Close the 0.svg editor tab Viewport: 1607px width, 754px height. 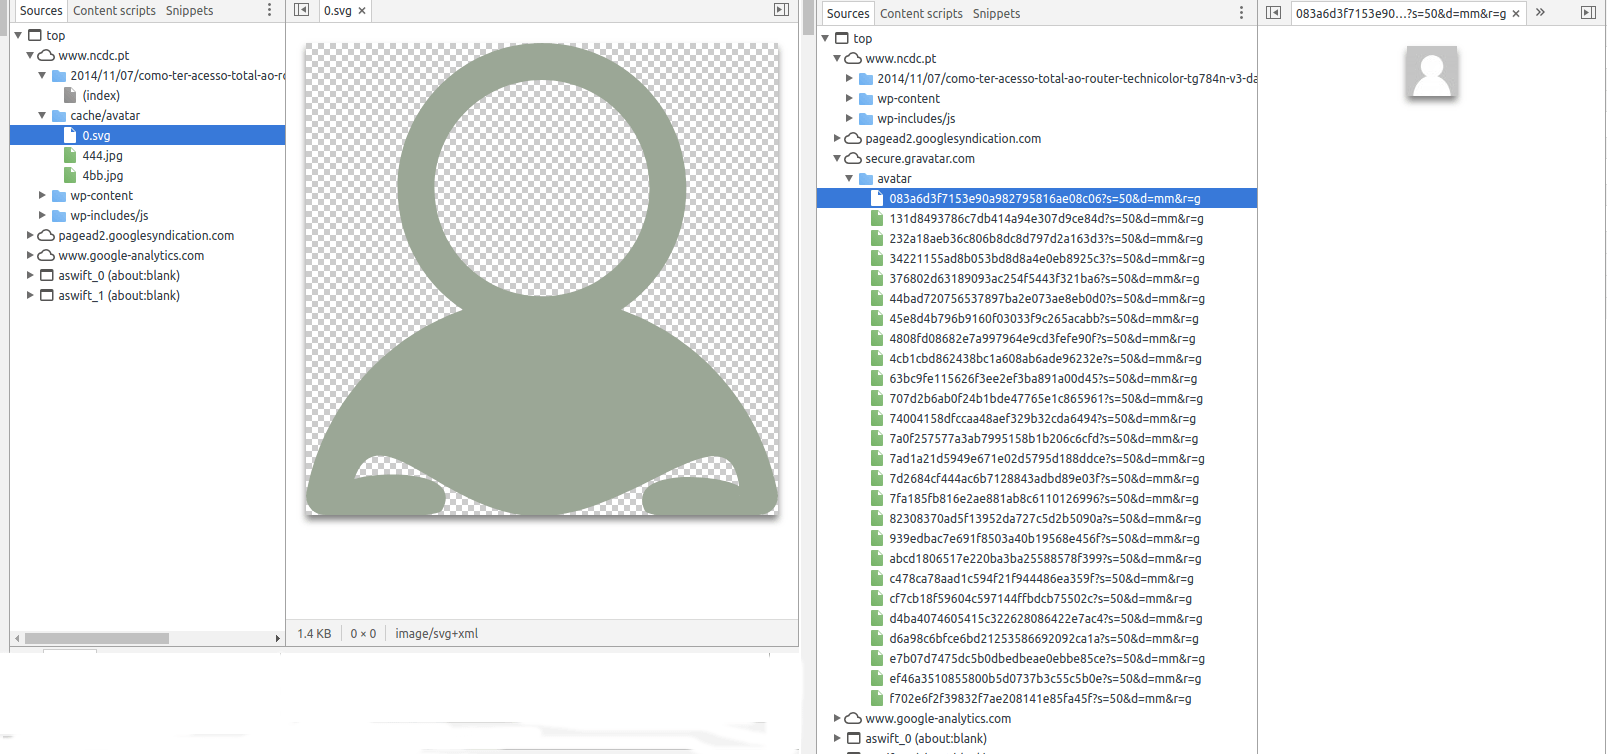362,11
